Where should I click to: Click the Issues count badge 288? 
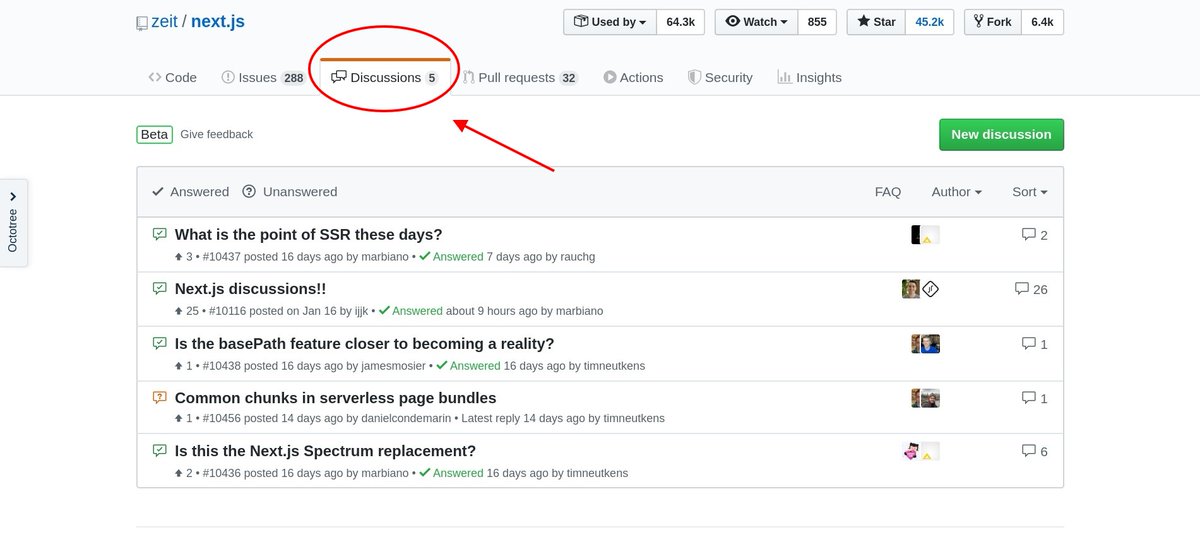coord(293,78)
